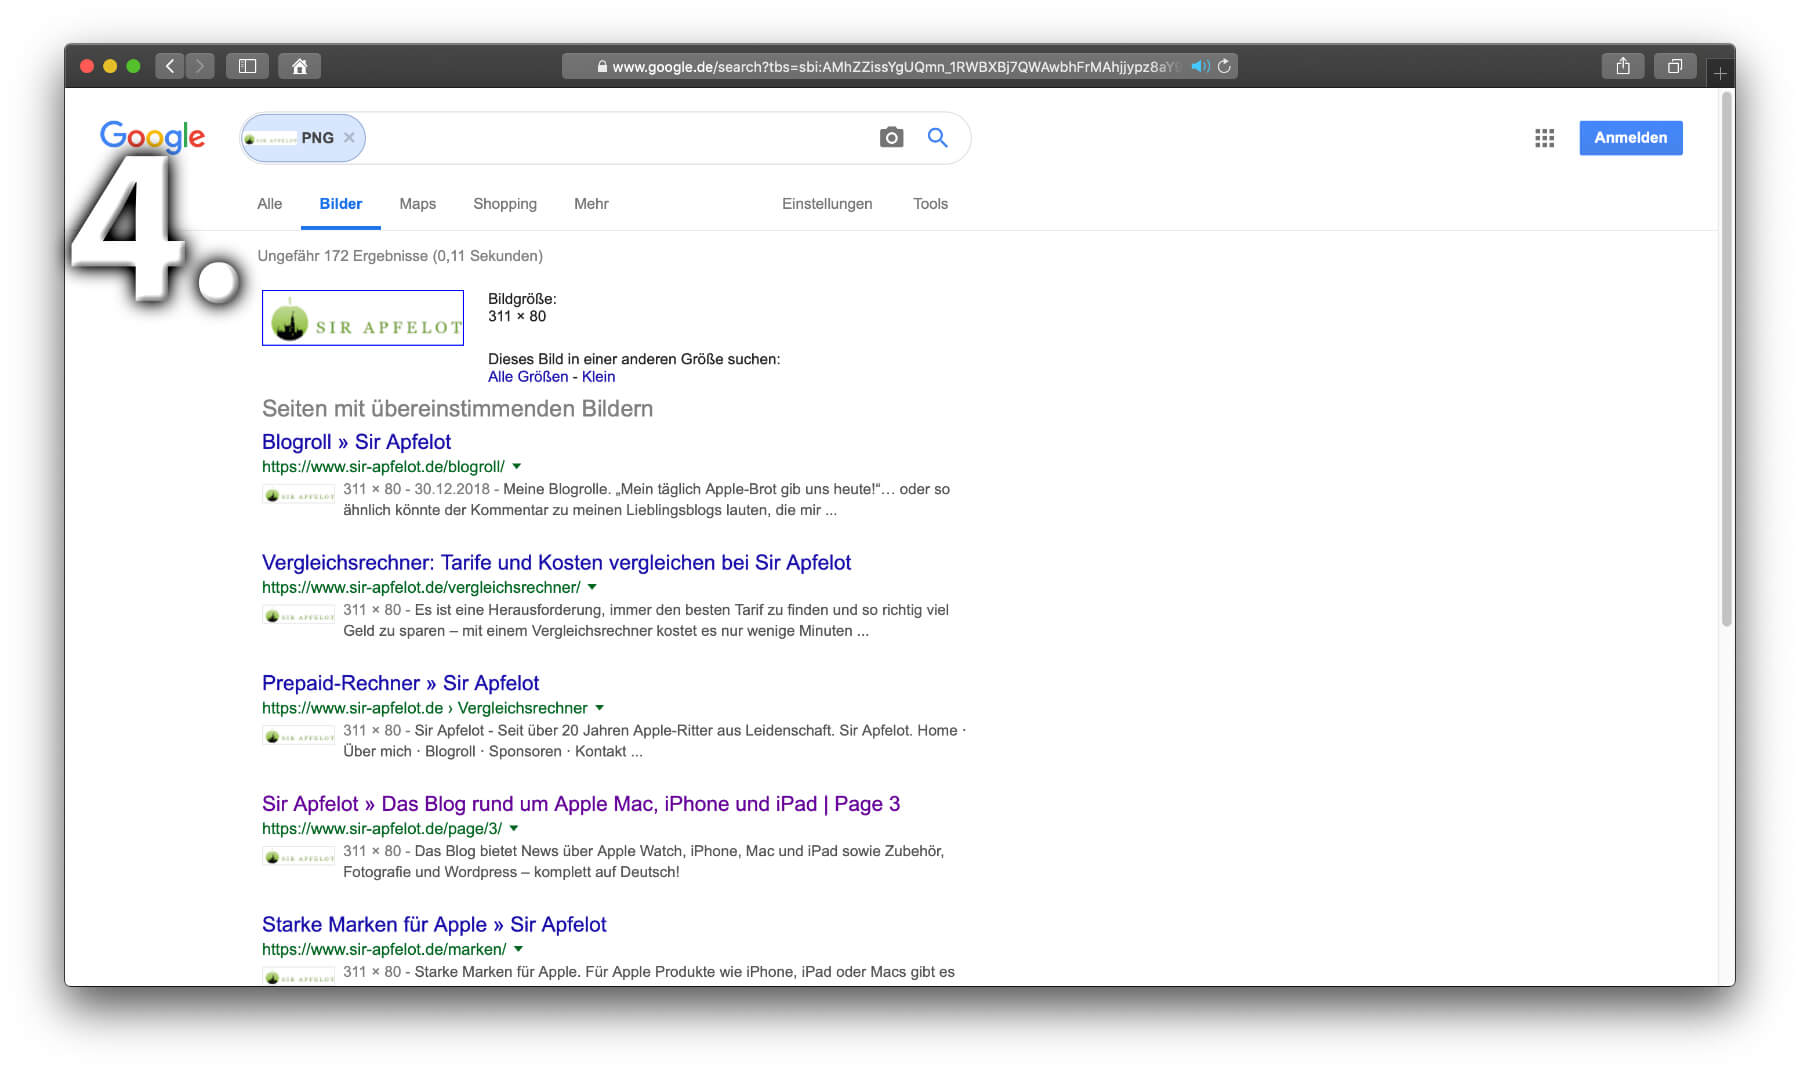
Task: Click the 'Ungefähr 172 Ergebnisse' result count
Action: [400, 256]
